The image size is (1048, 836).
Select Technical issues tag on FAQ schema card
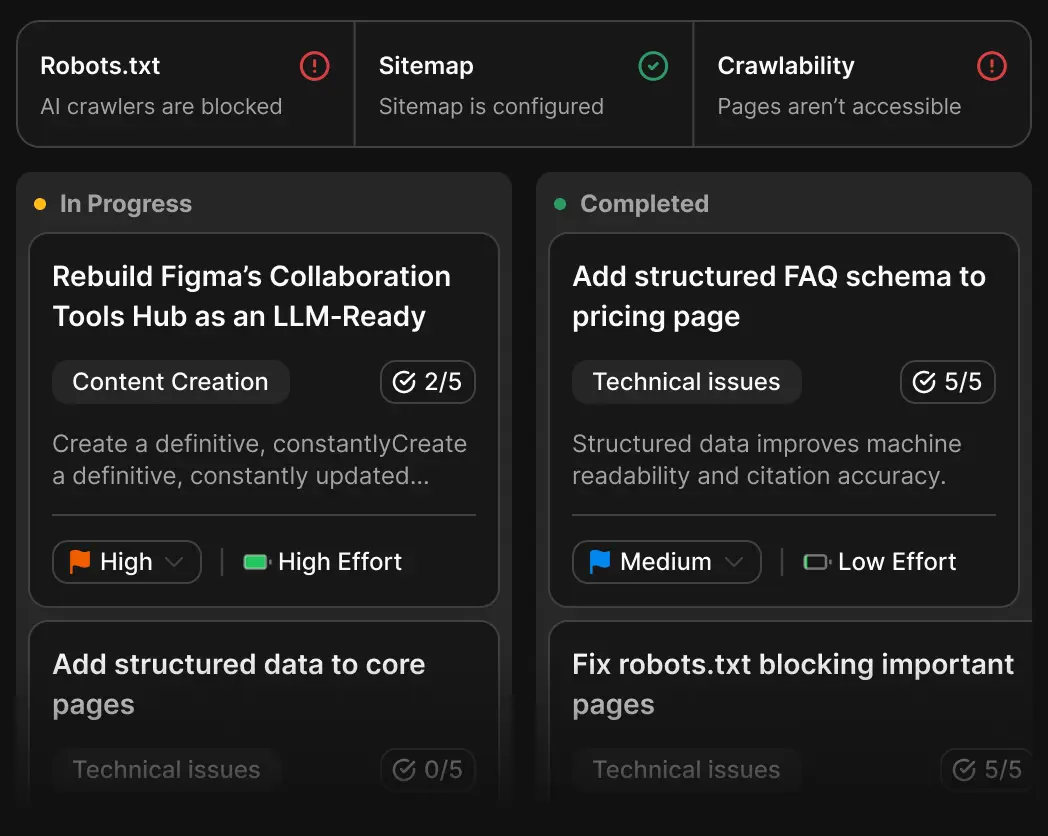click(x=686, y=382)
